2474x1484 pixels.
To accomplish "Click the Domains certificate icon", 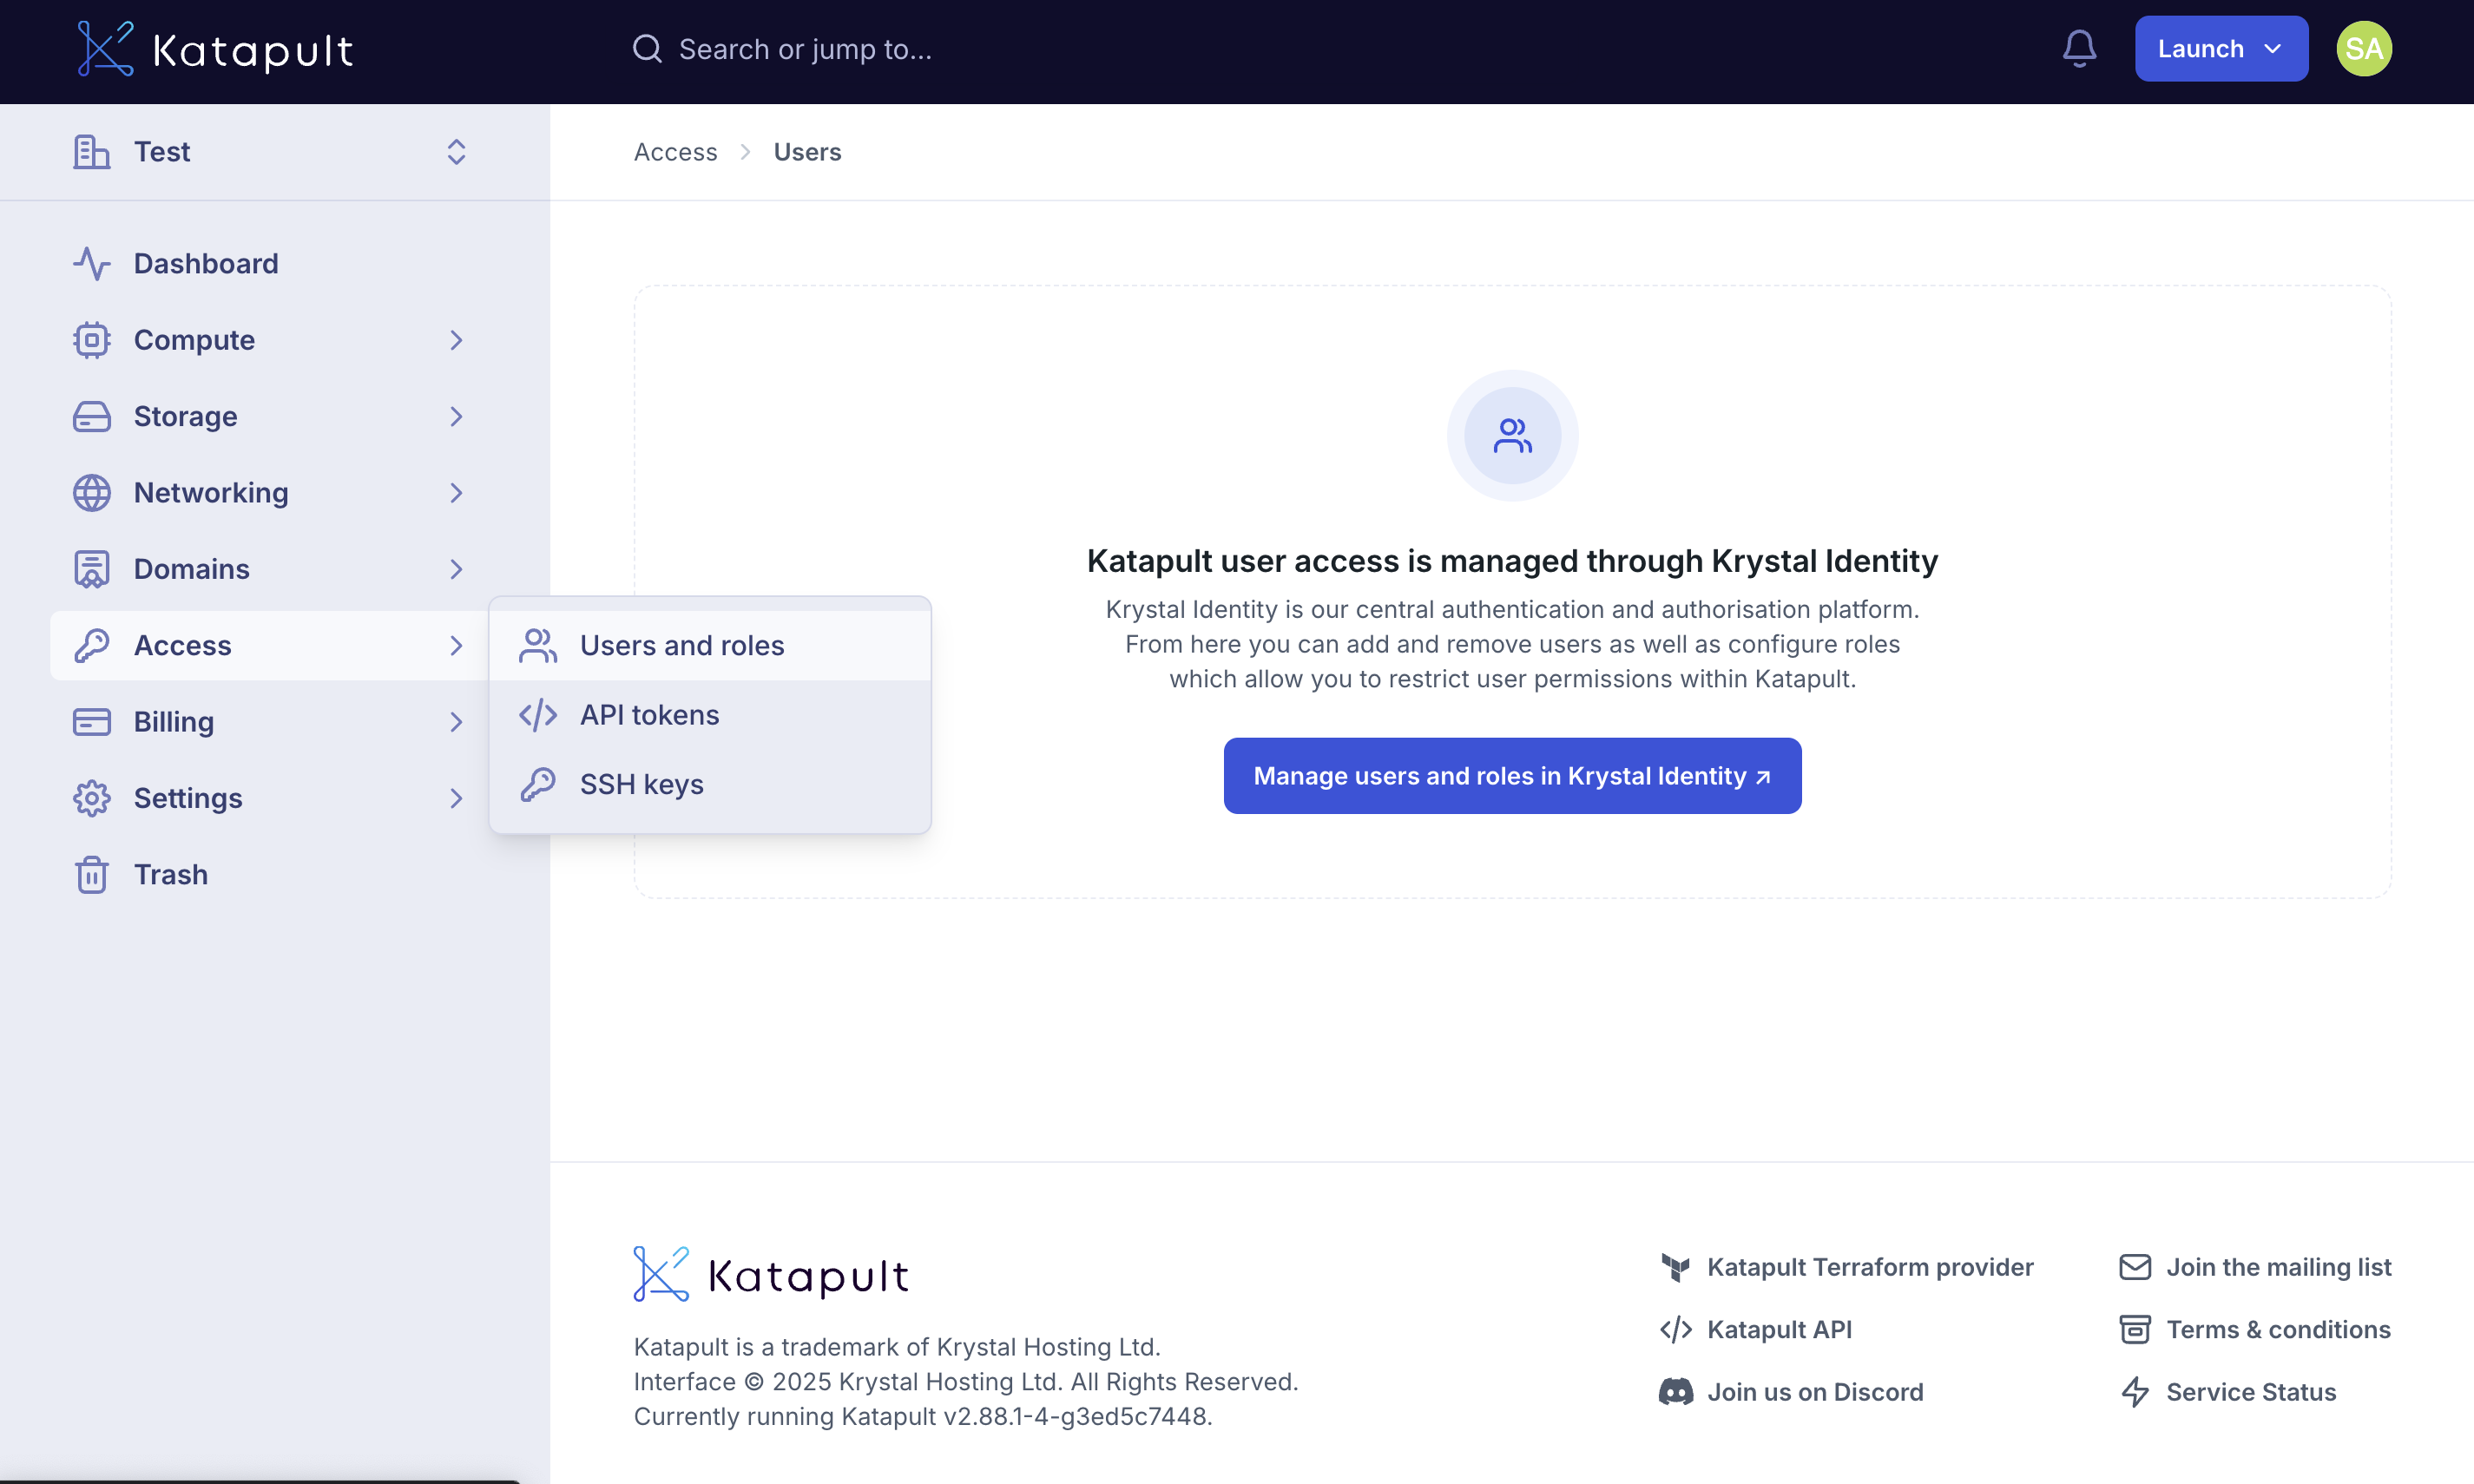I will [x=91, y=569].
